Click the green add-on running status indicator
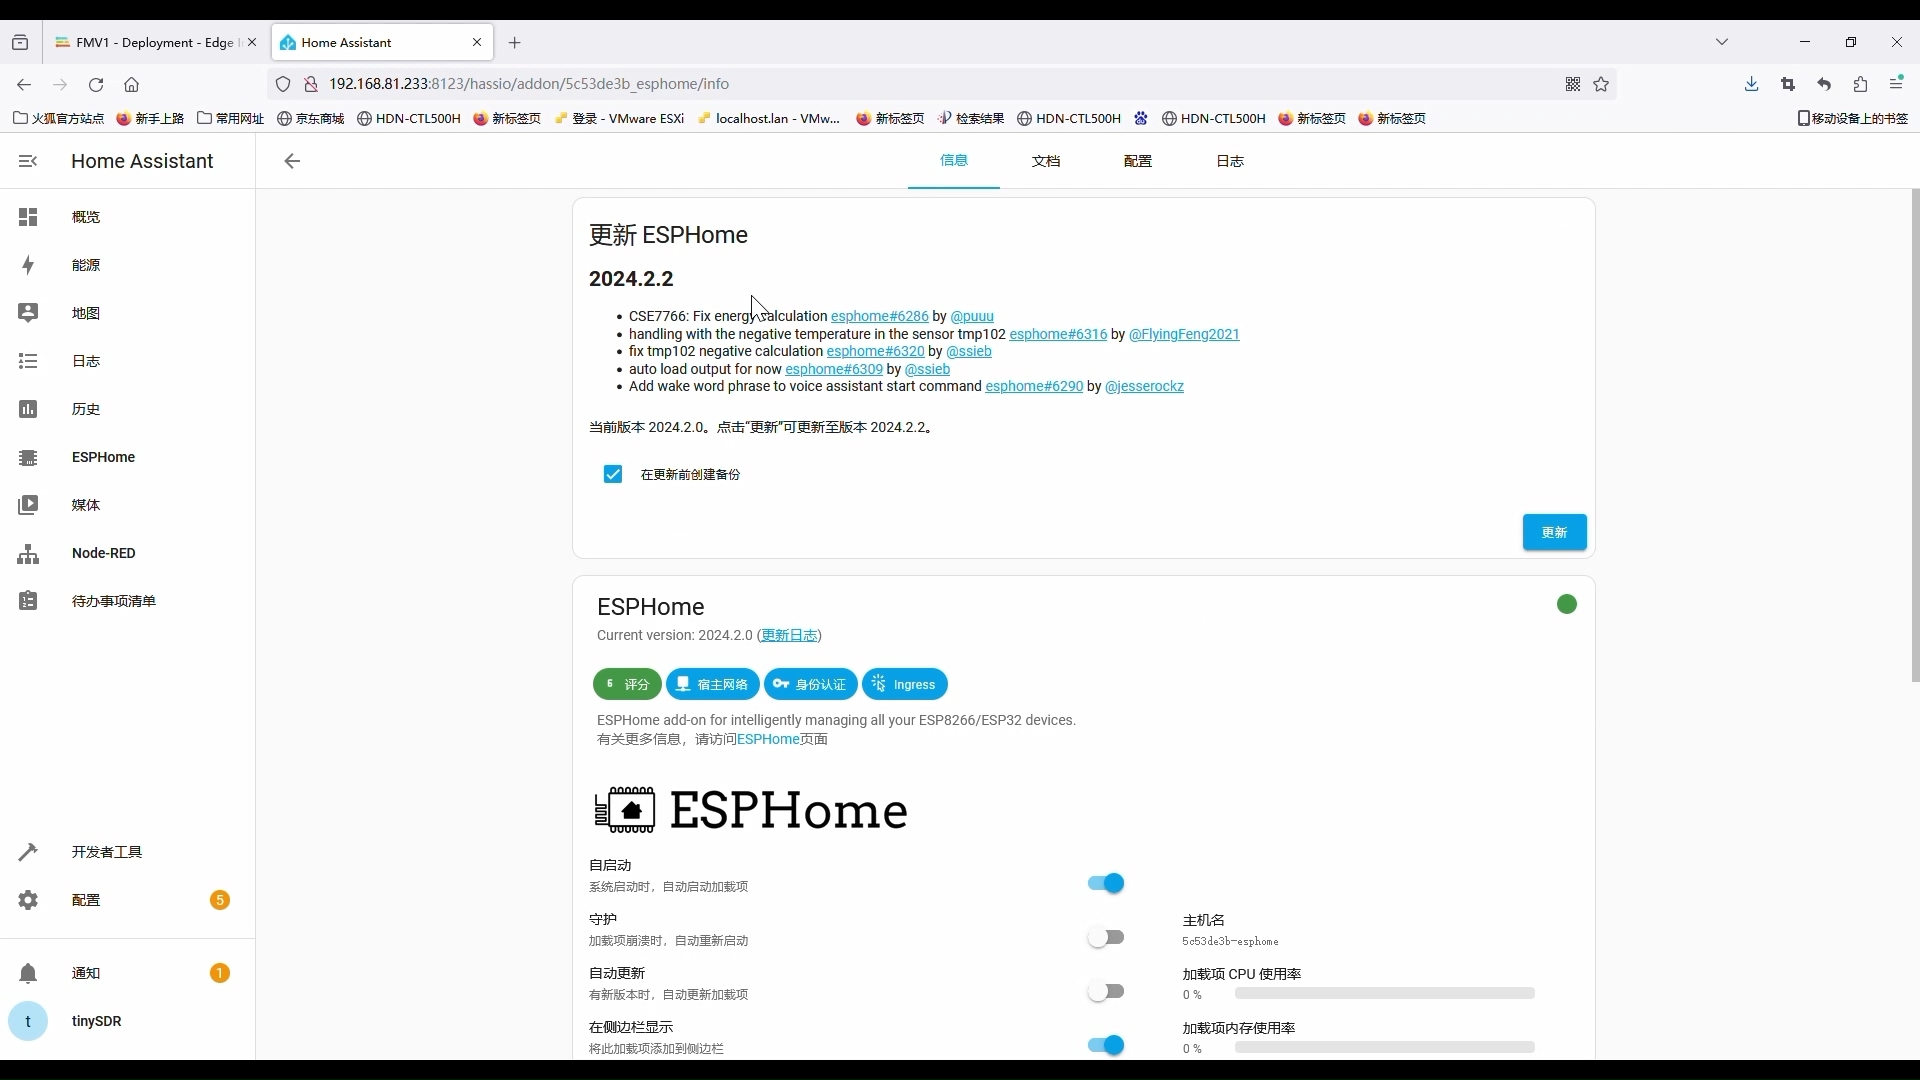This screenshot has width=1920, height=1080. (x=1567, y=604)
